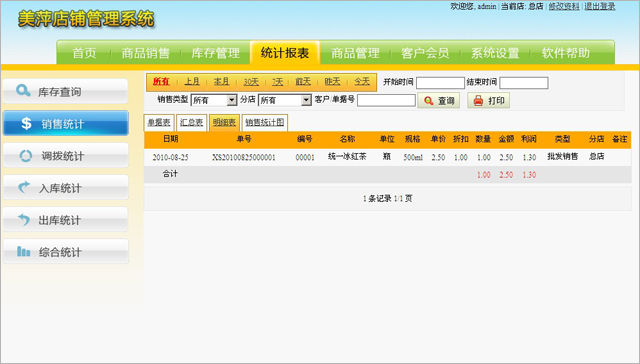
Task: Open 综合统计 with the bar chart icon
Action: 65,251
